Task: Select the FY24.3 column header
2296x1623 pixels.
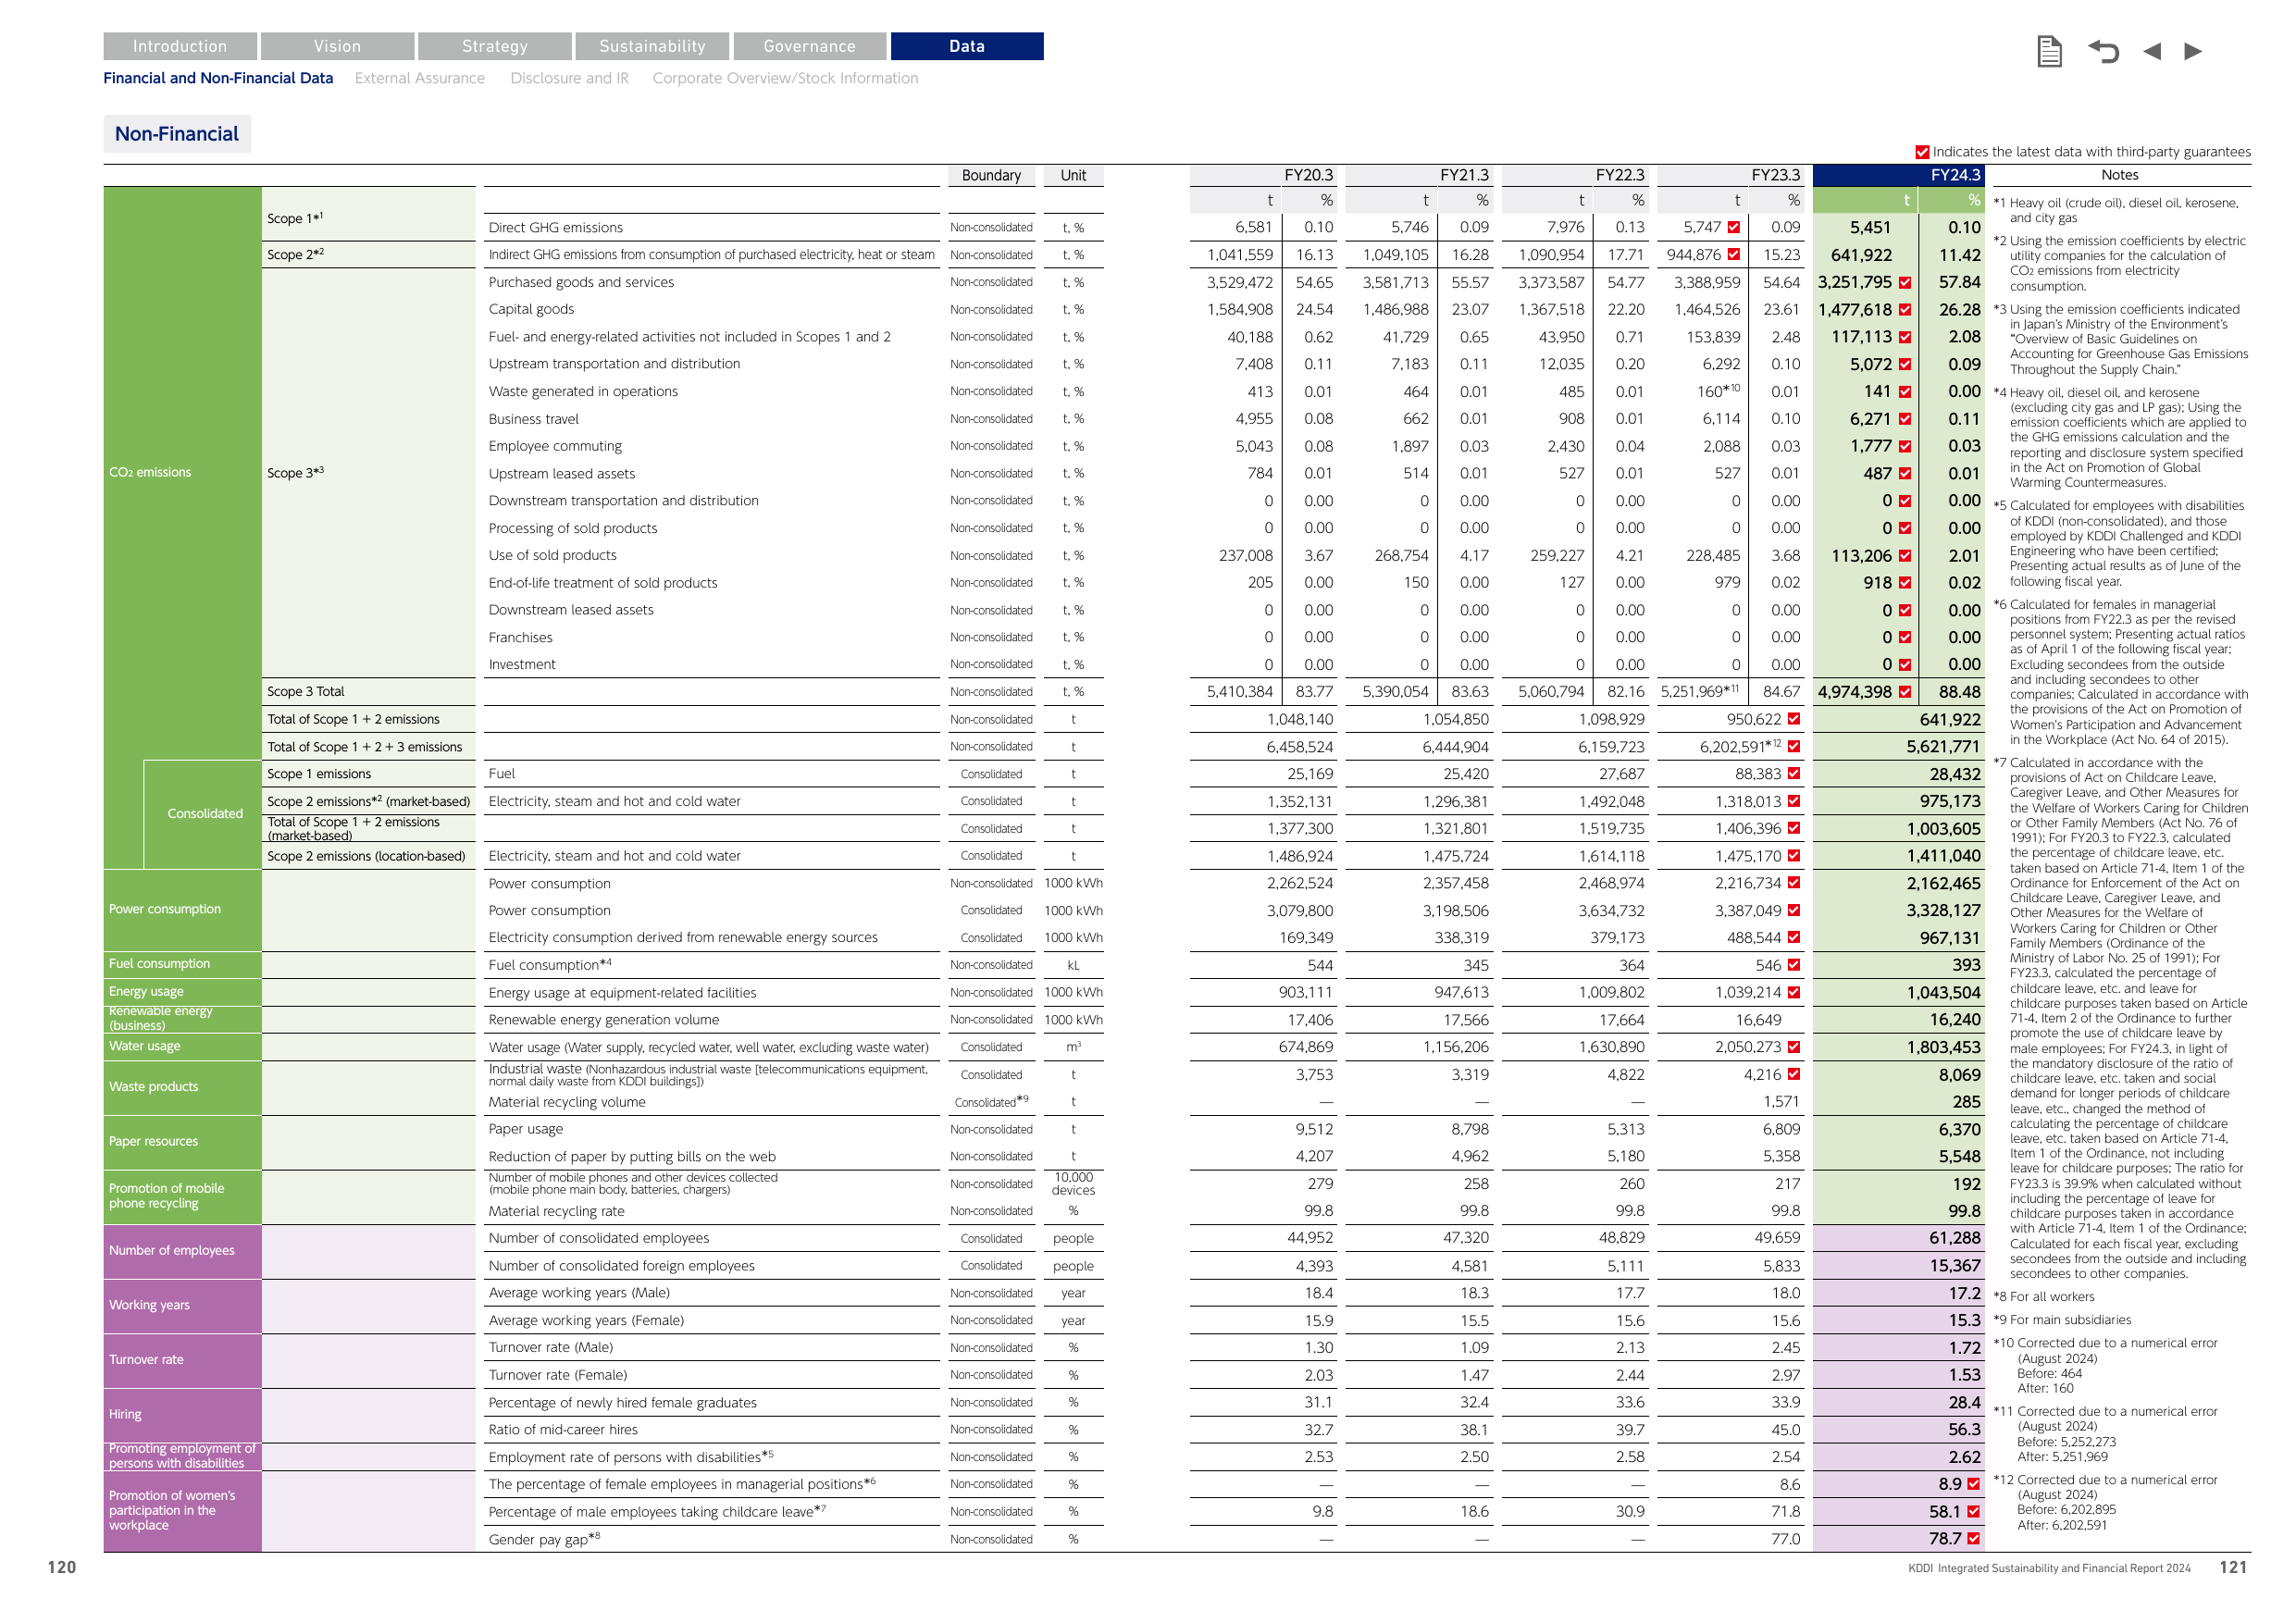Action: pyautogui.click(x=1899, y=175)
